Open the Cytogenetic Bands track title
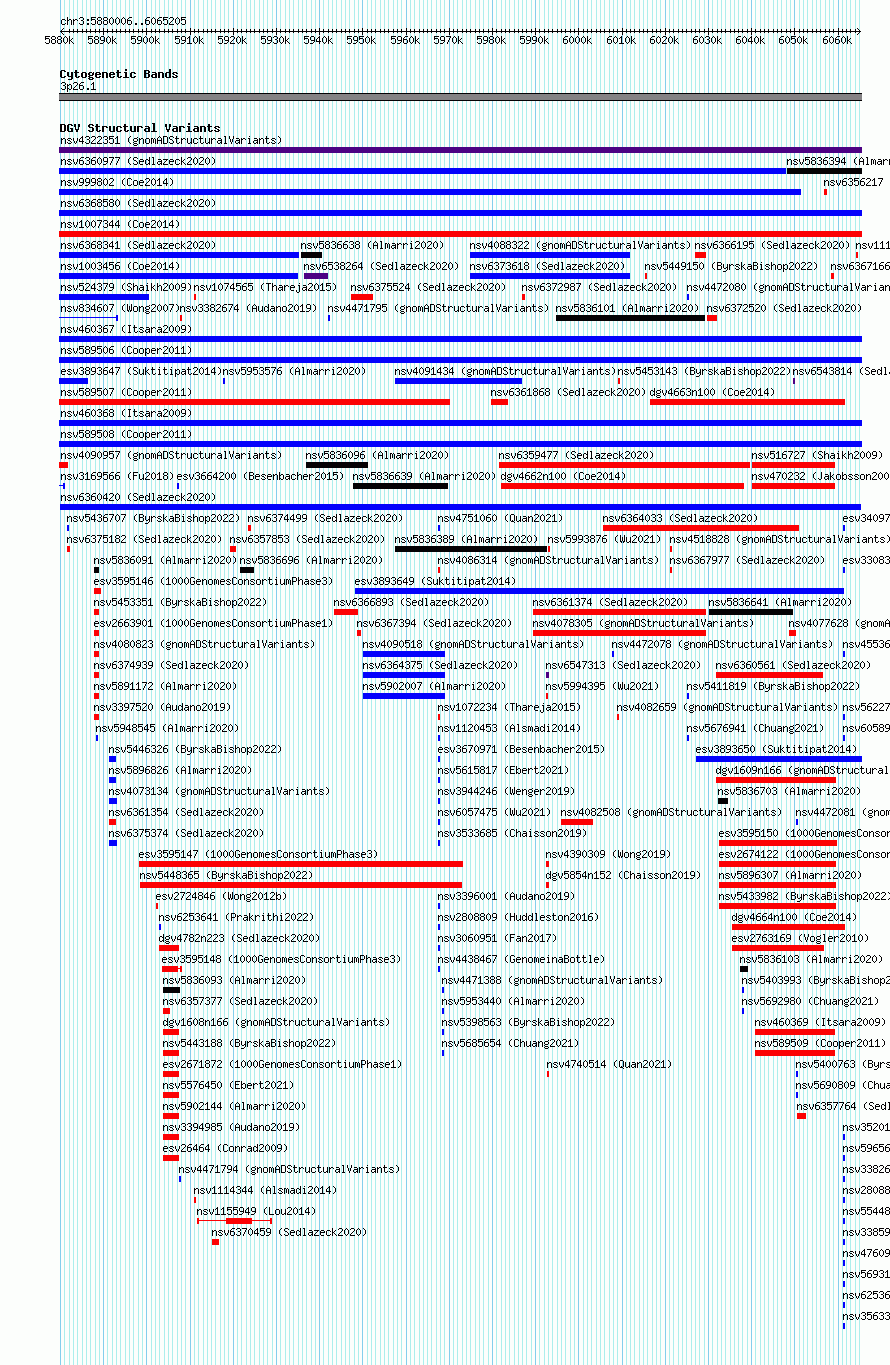This screenshot has height=1365, width=890. (119, 74)
